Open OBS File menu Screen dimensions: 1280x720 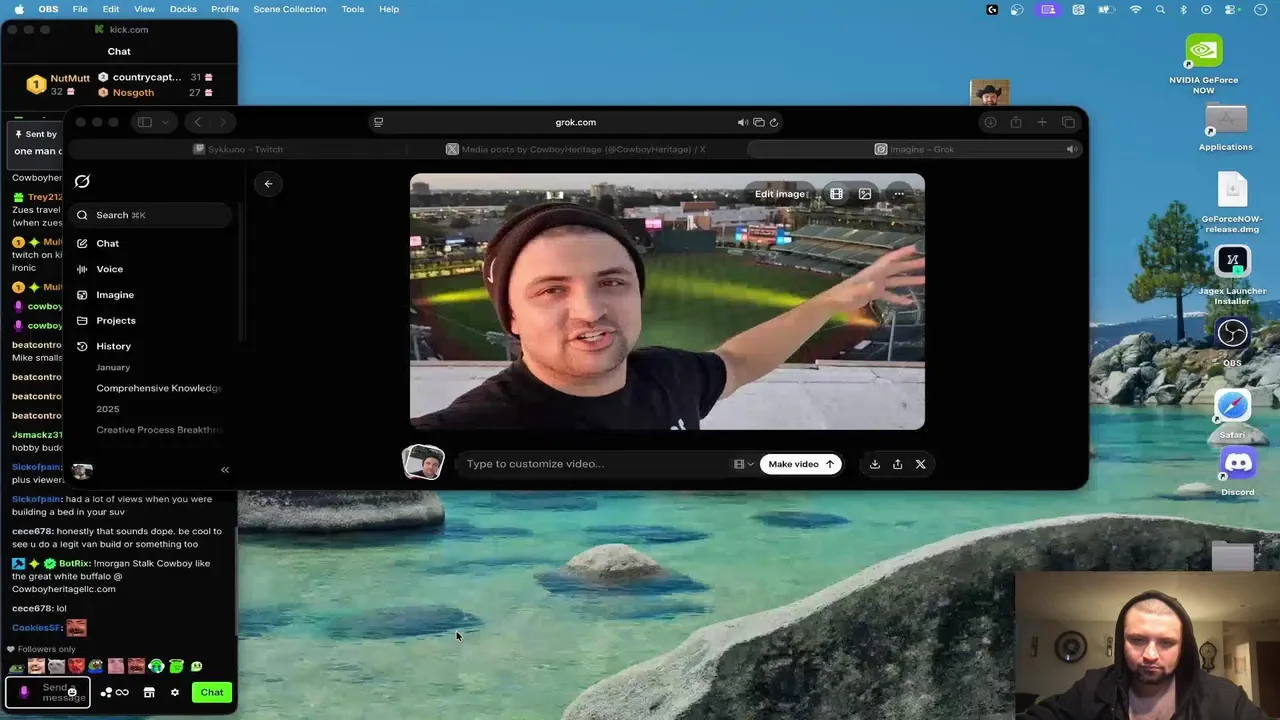tap(80, 9)
